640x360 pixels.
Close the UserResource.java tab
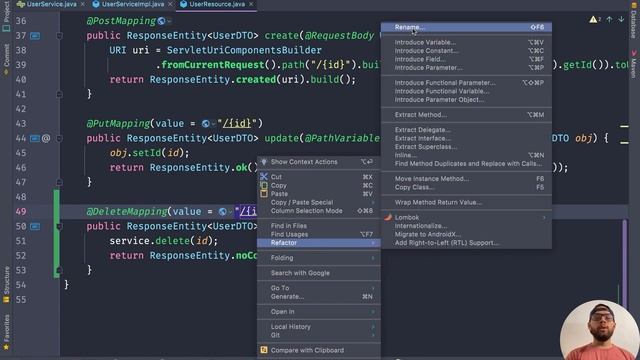coord(251,4)
